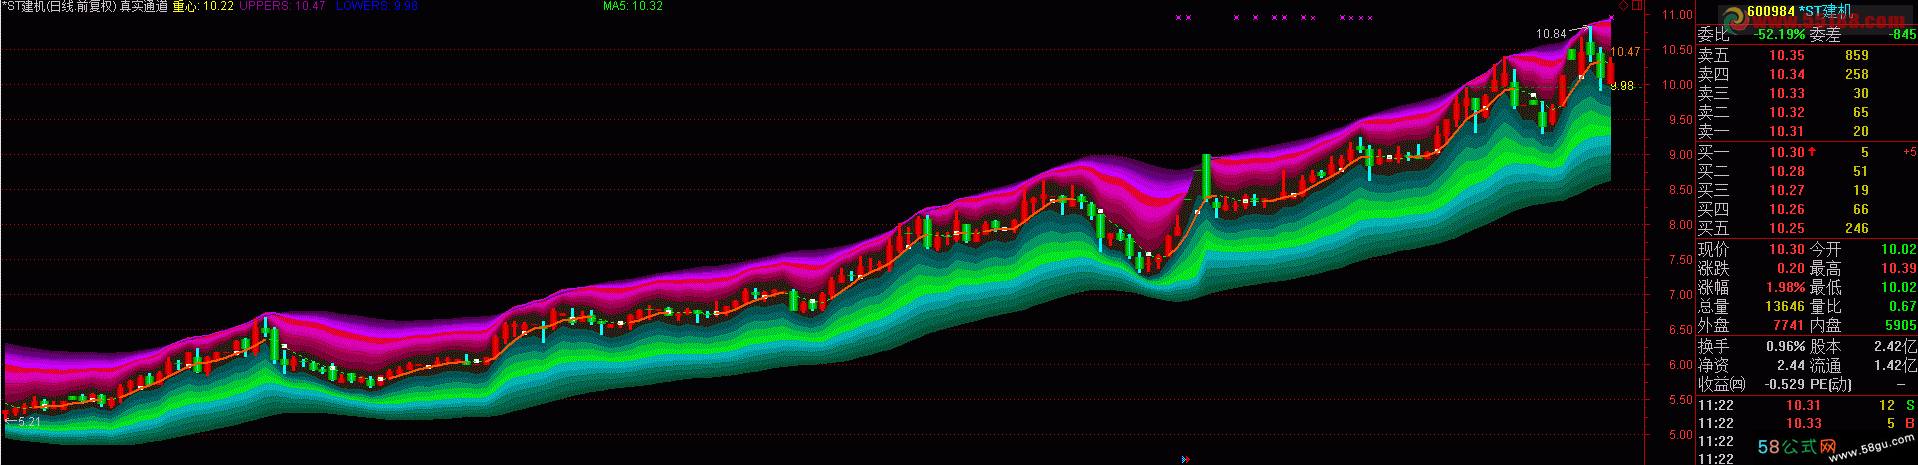The image size is (1918, 465).
Task: Select the 买二 price 10.28
Action: pyautogui.click(x=1786, y=171)
